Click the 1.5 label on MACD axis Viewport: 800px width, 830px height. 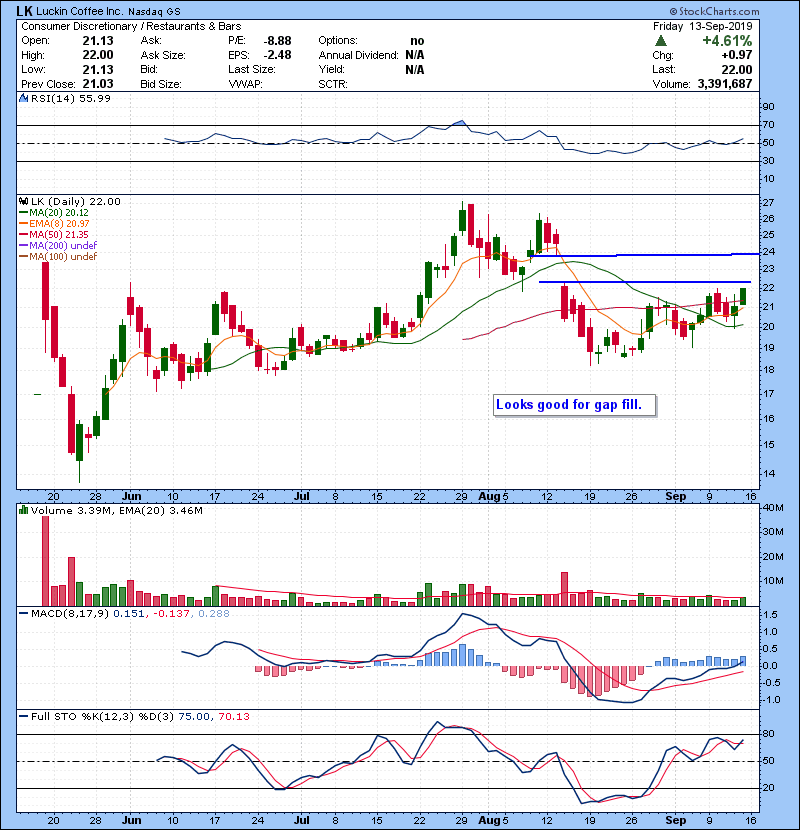pyautogui.click(x=770, y=615)
